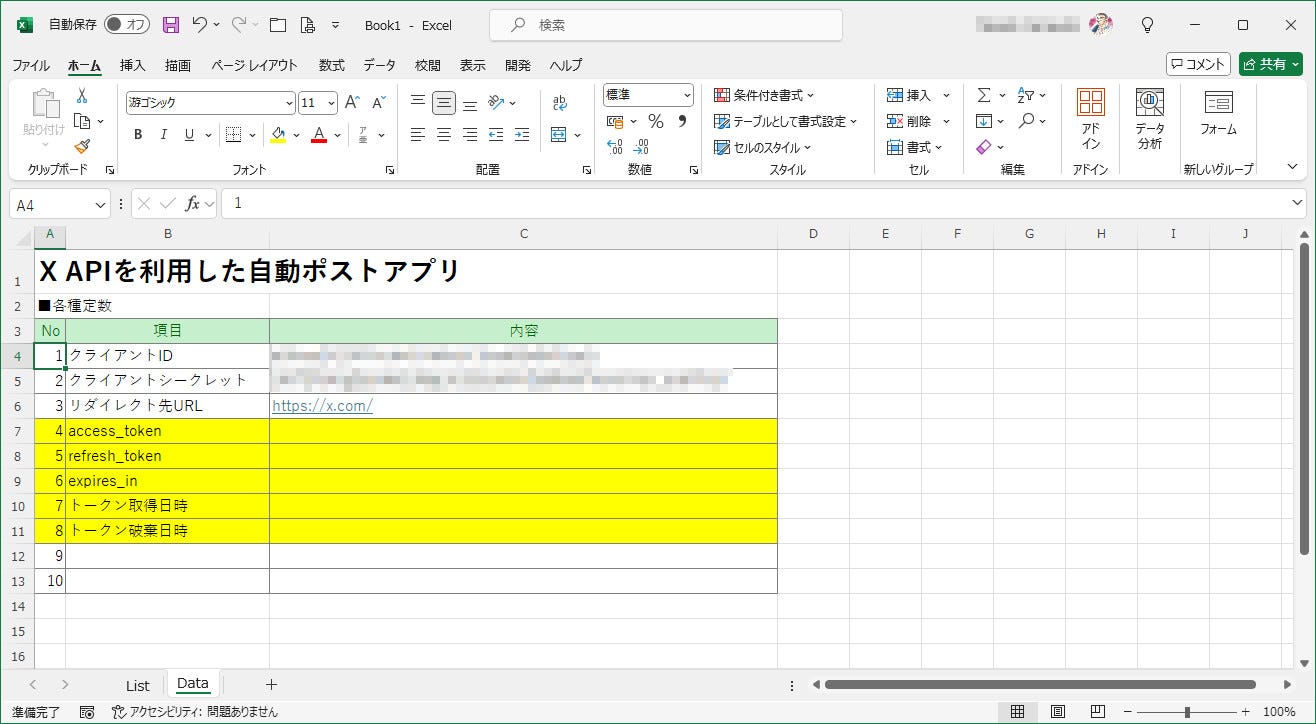Image resolution: width=1316 pixels, height=724 pixels.
Task: Open the Name Box dropdown arrow
Action: [100, 204]
